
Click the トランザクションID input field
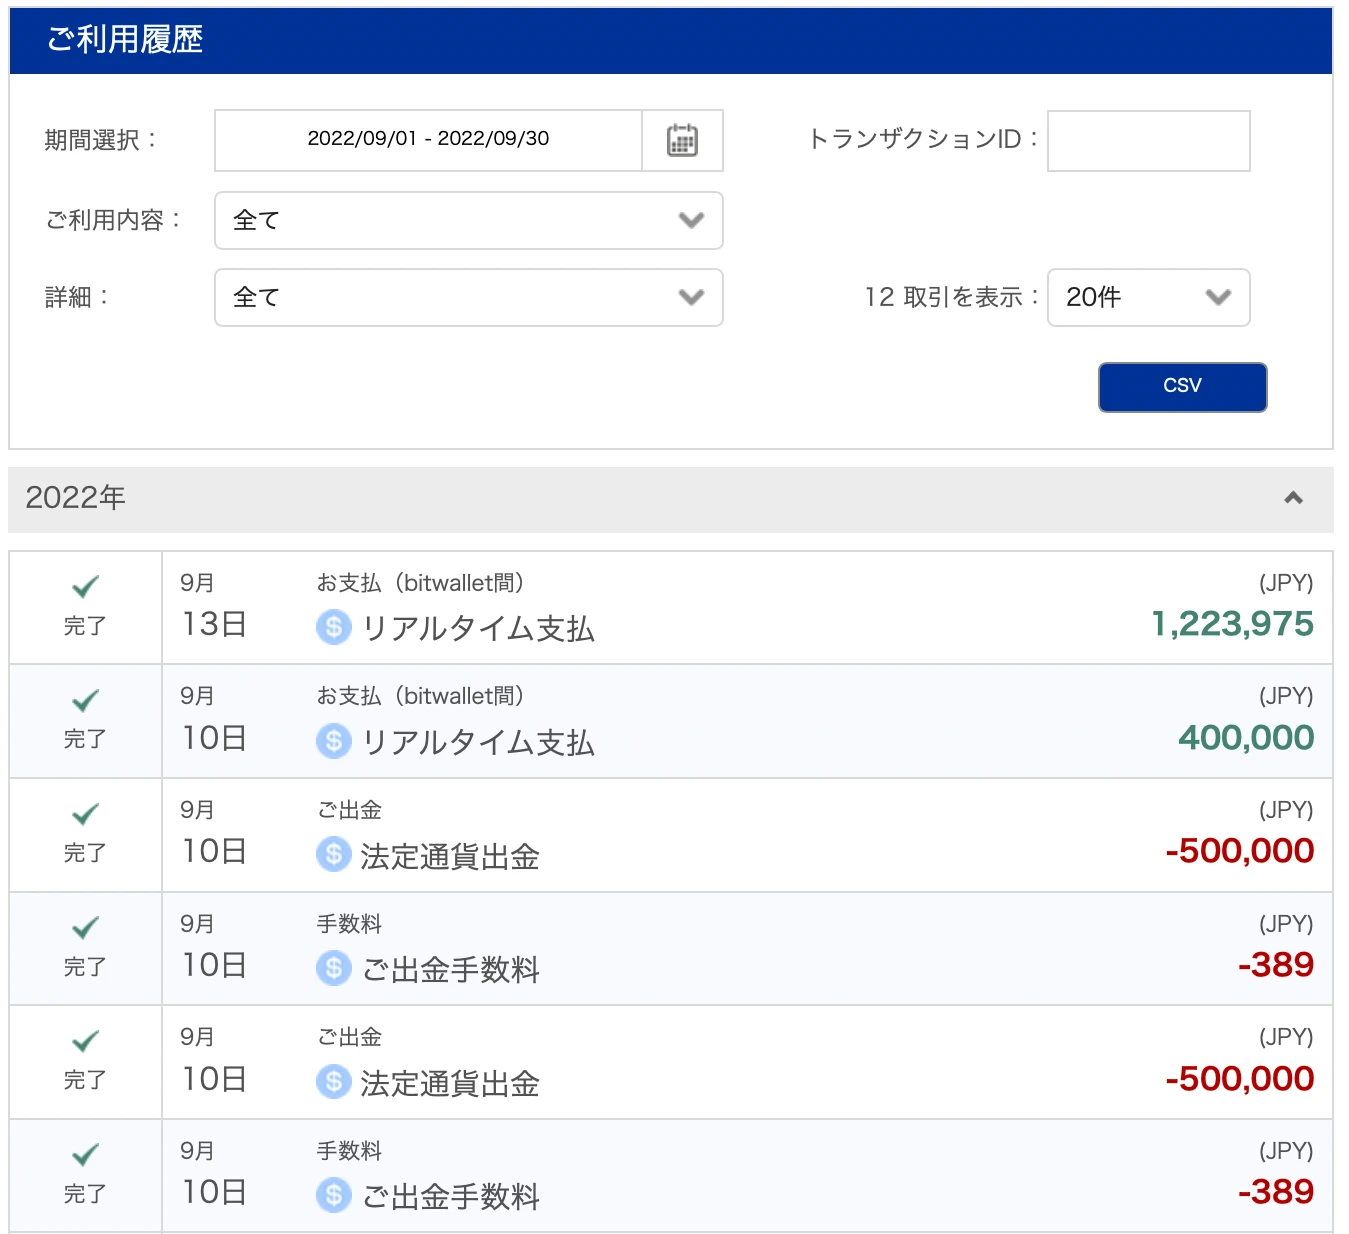coord(1149,141)
